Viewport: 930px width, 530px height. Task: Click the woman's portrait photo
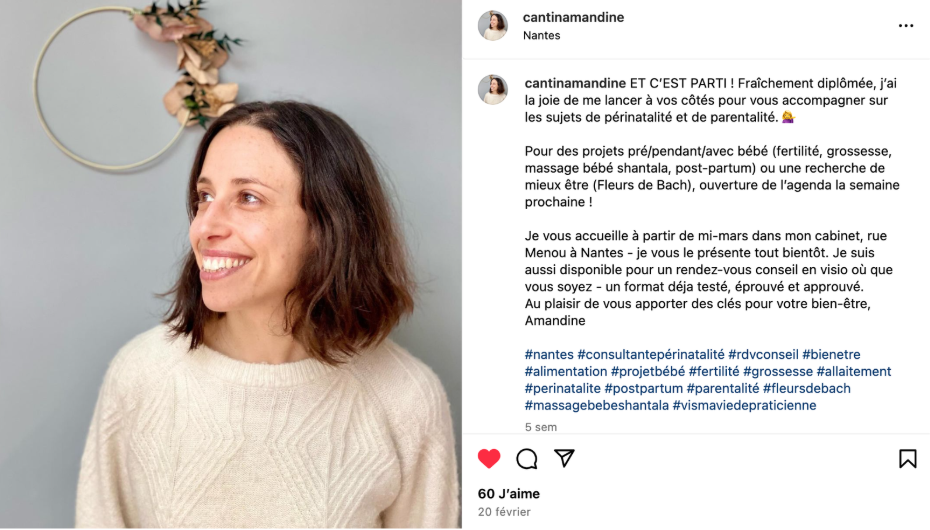pos(231,264)
